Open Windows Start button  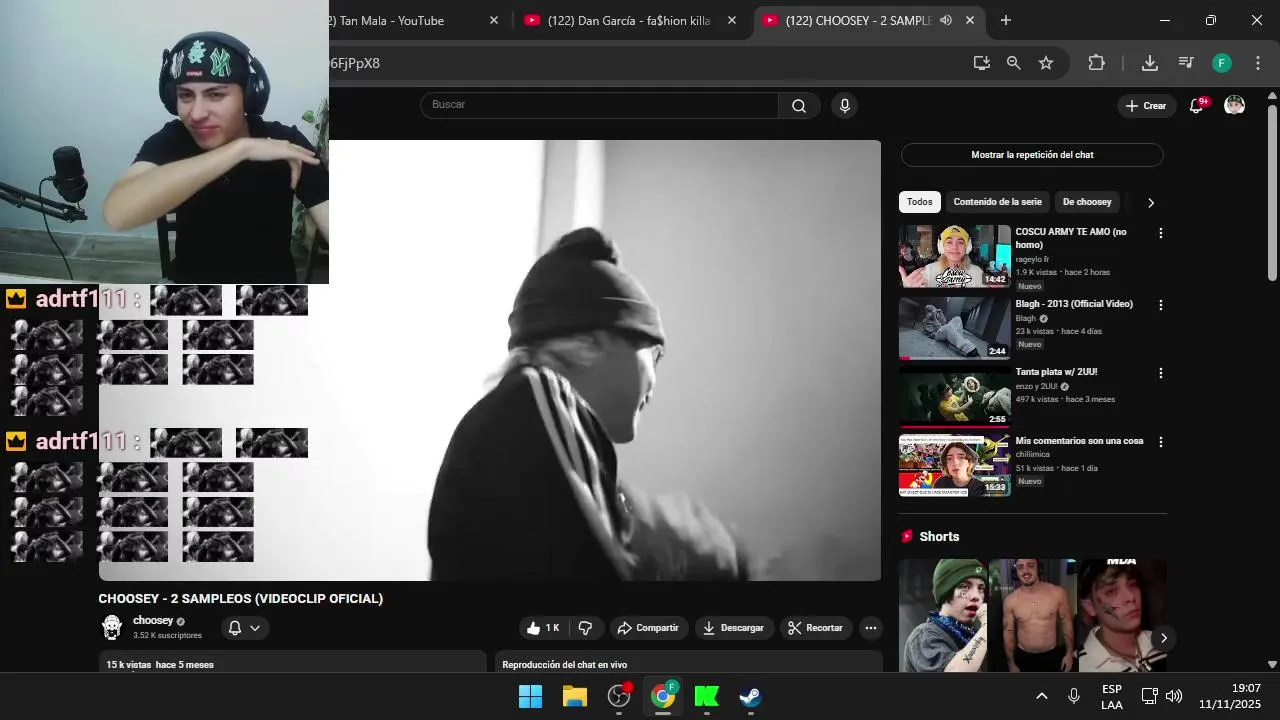coord(530,696)
